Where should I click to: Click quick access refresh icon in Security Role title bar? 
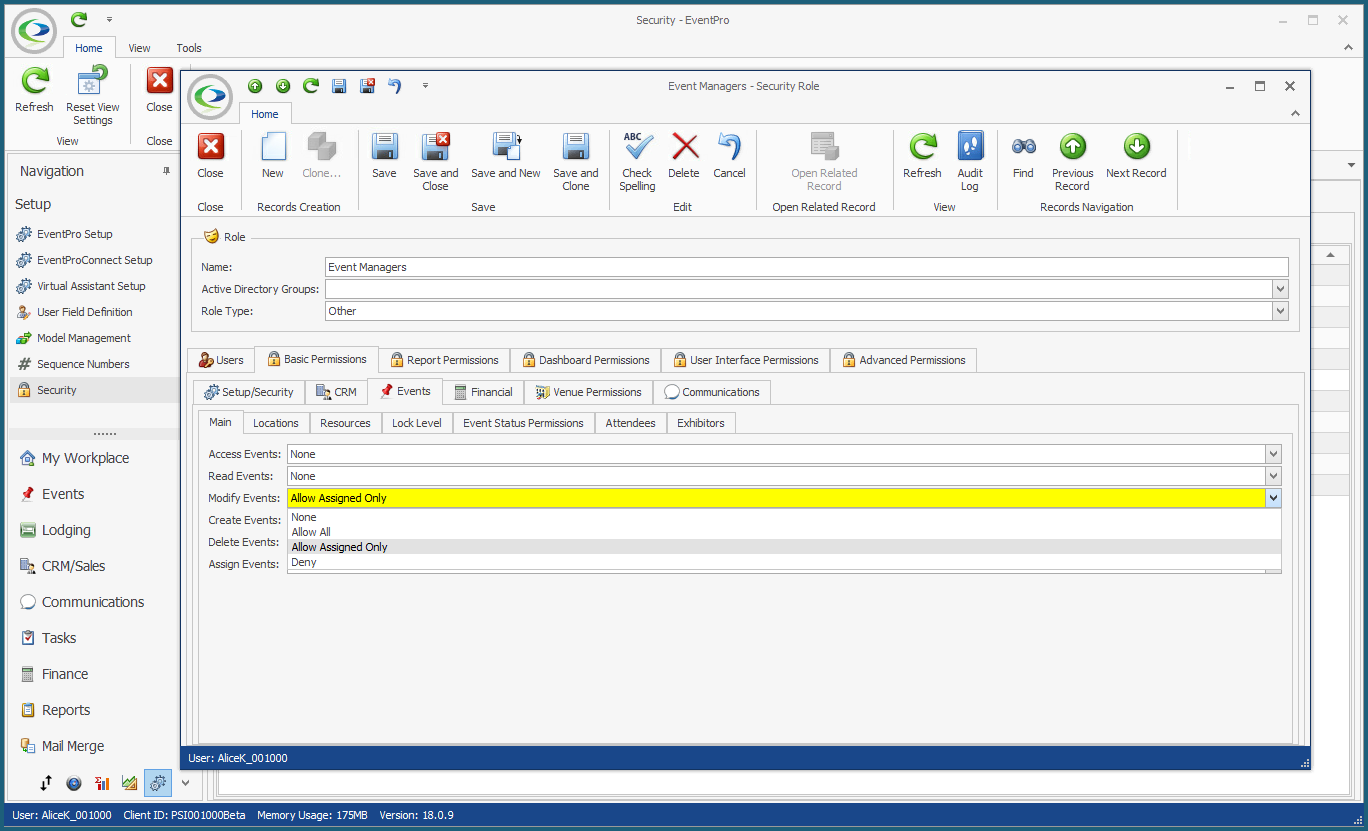coord(311,86)
